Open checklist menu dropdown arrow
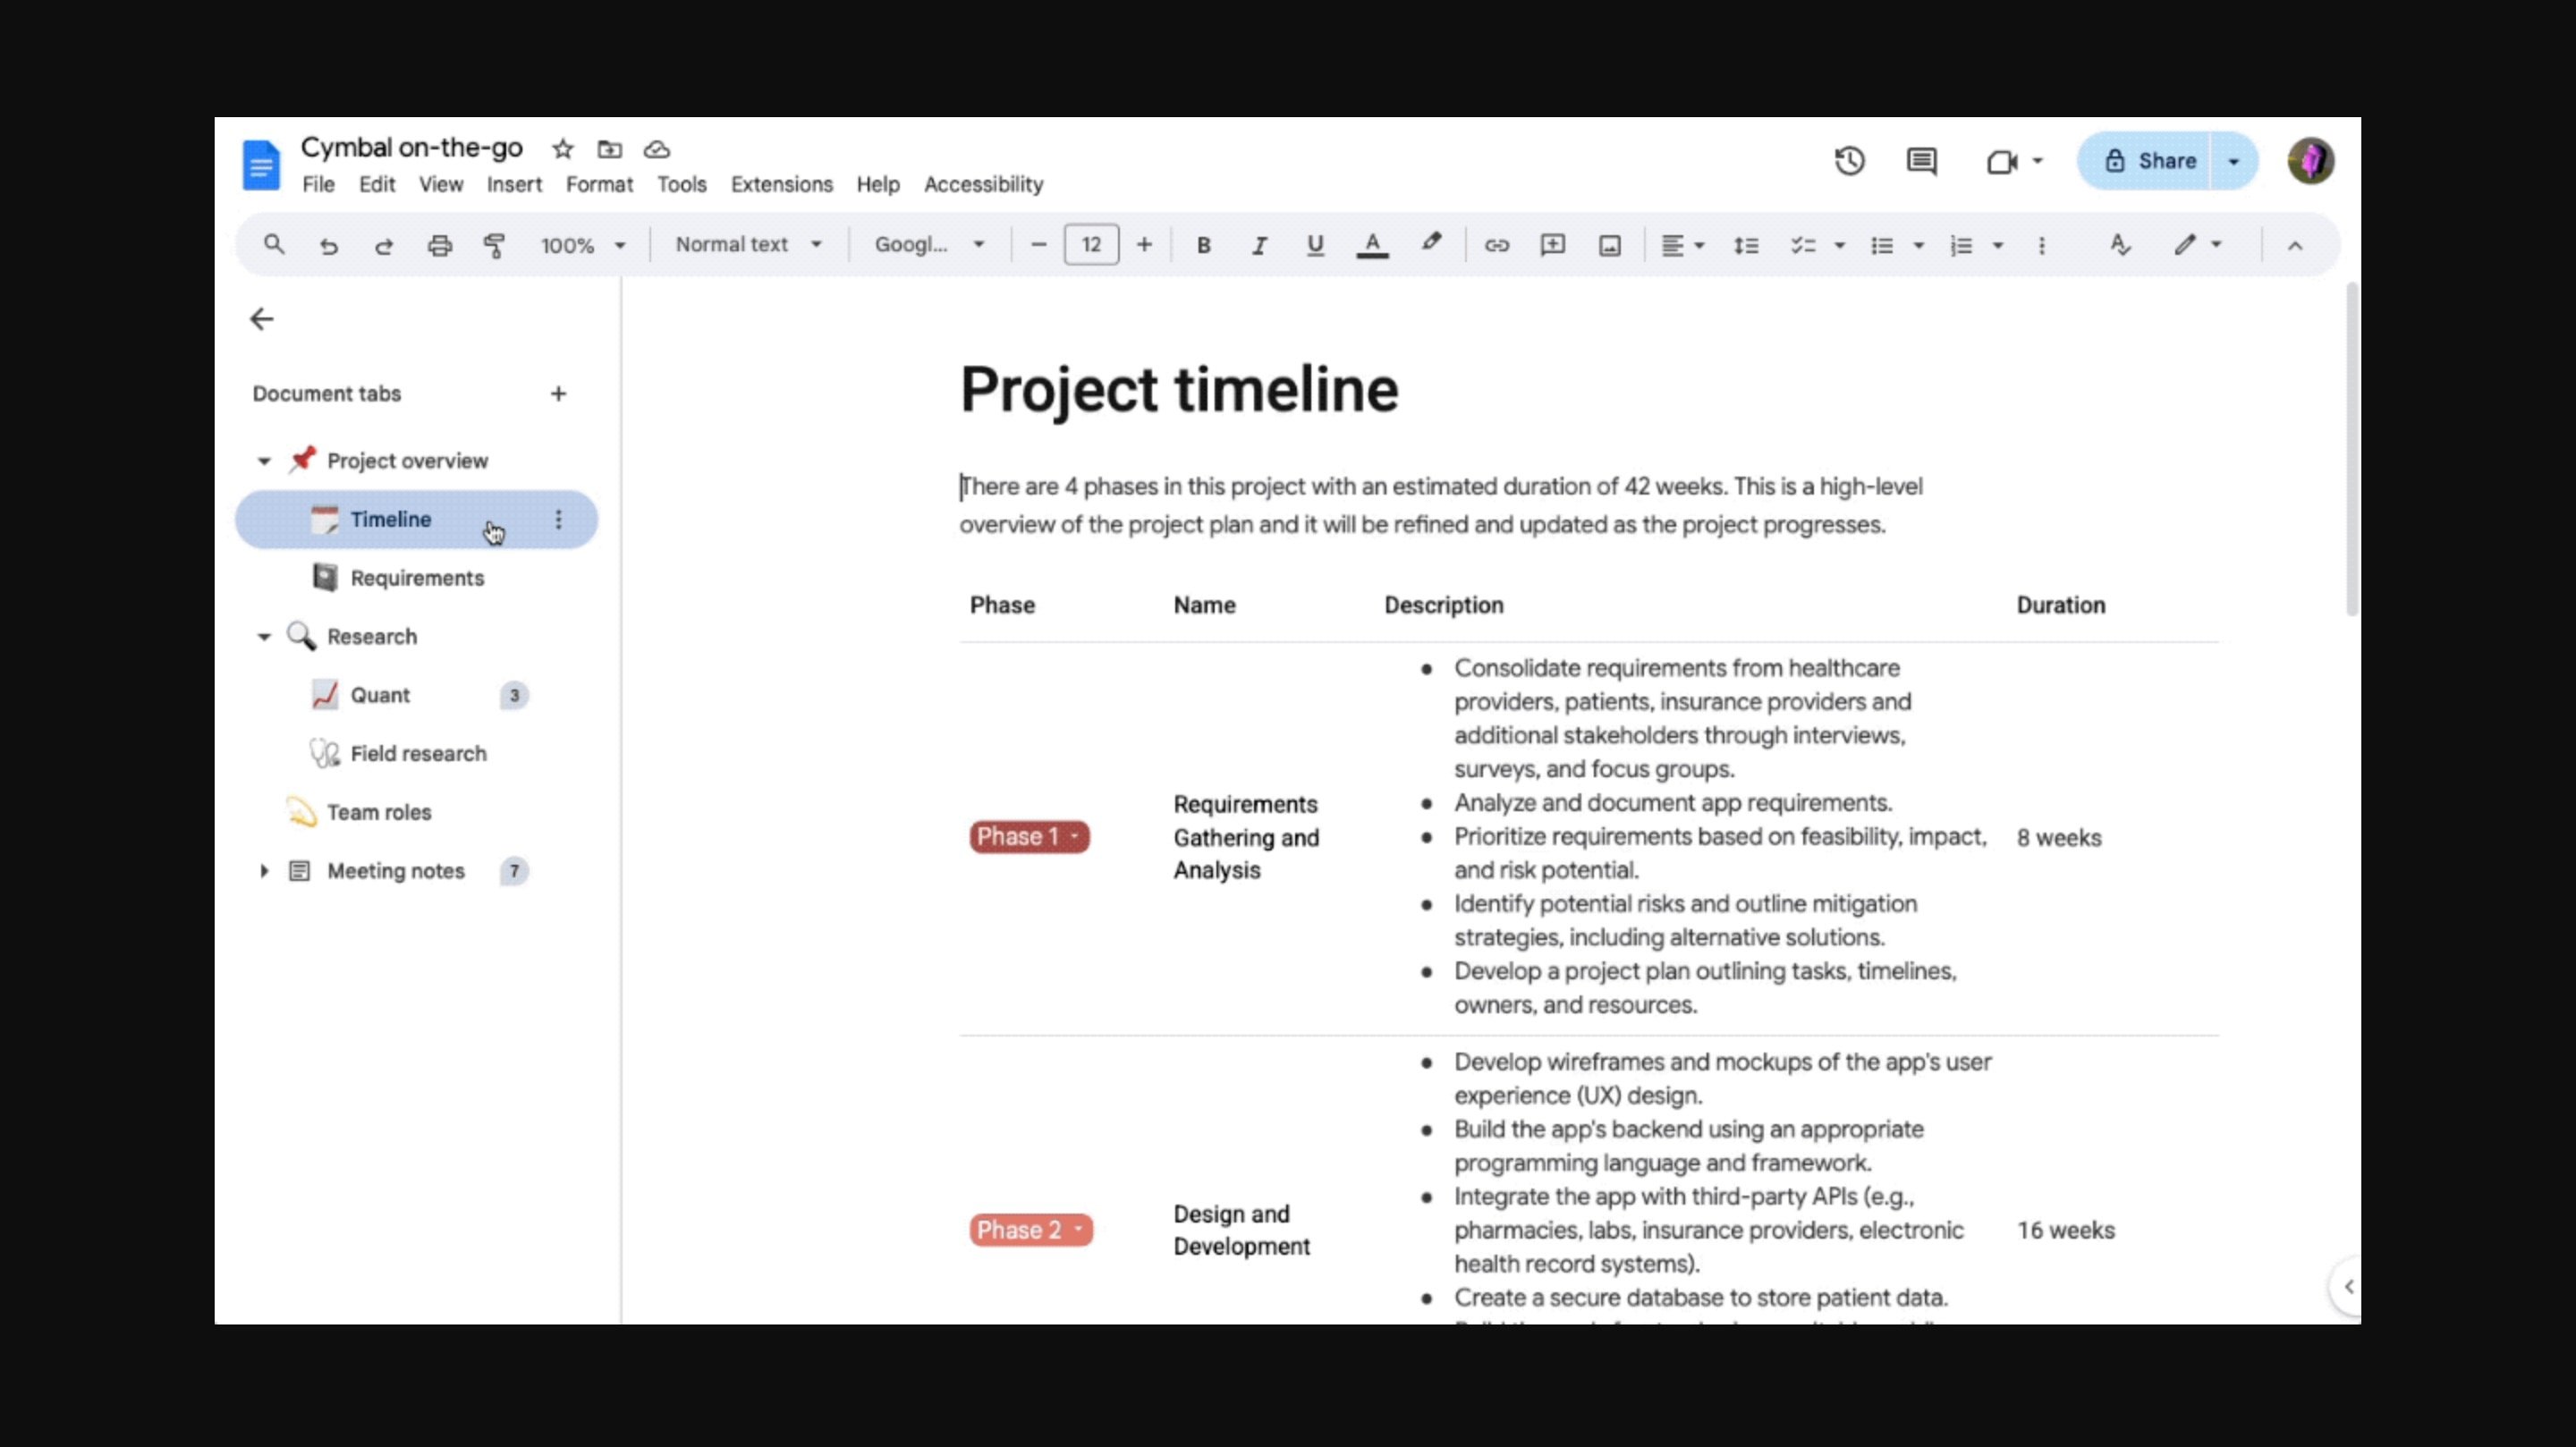This screenshot has width=2576, height=1447. (1838, 245)
